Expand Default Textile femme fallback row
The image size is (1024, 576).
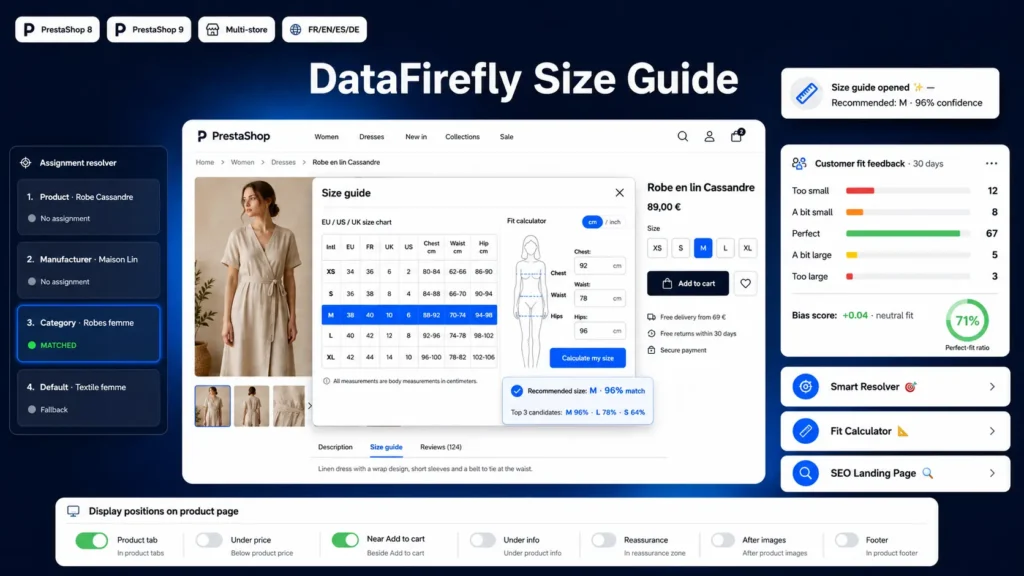pyautogui.click(x=89, y=398)
